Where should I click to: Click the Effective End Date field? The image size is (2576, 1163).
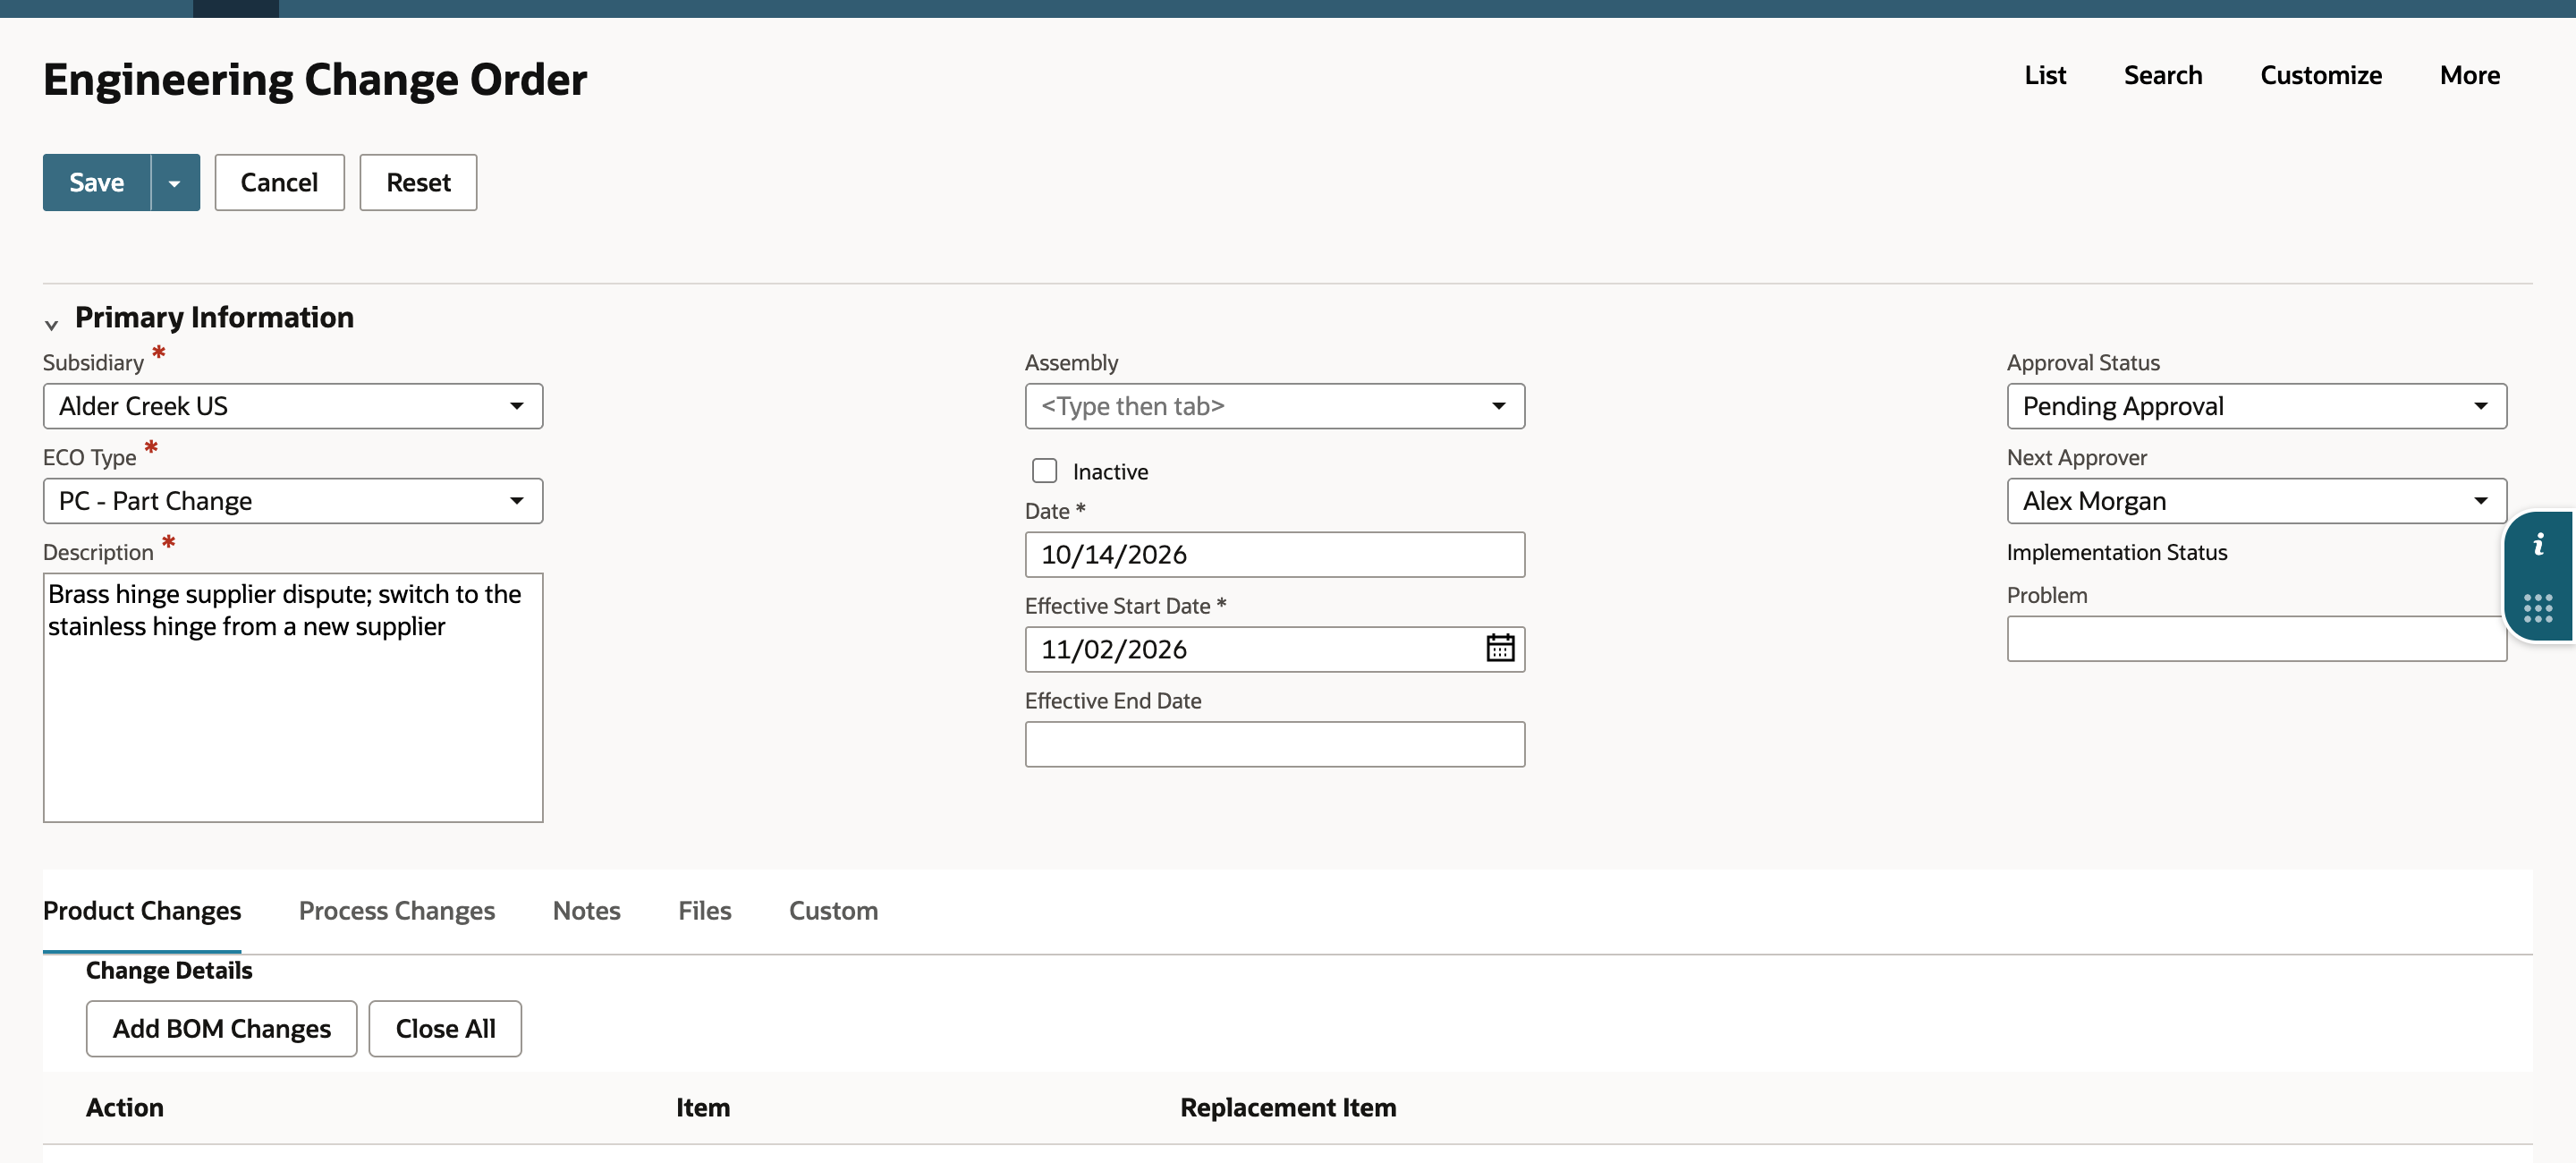click(x=1274, y=745)
